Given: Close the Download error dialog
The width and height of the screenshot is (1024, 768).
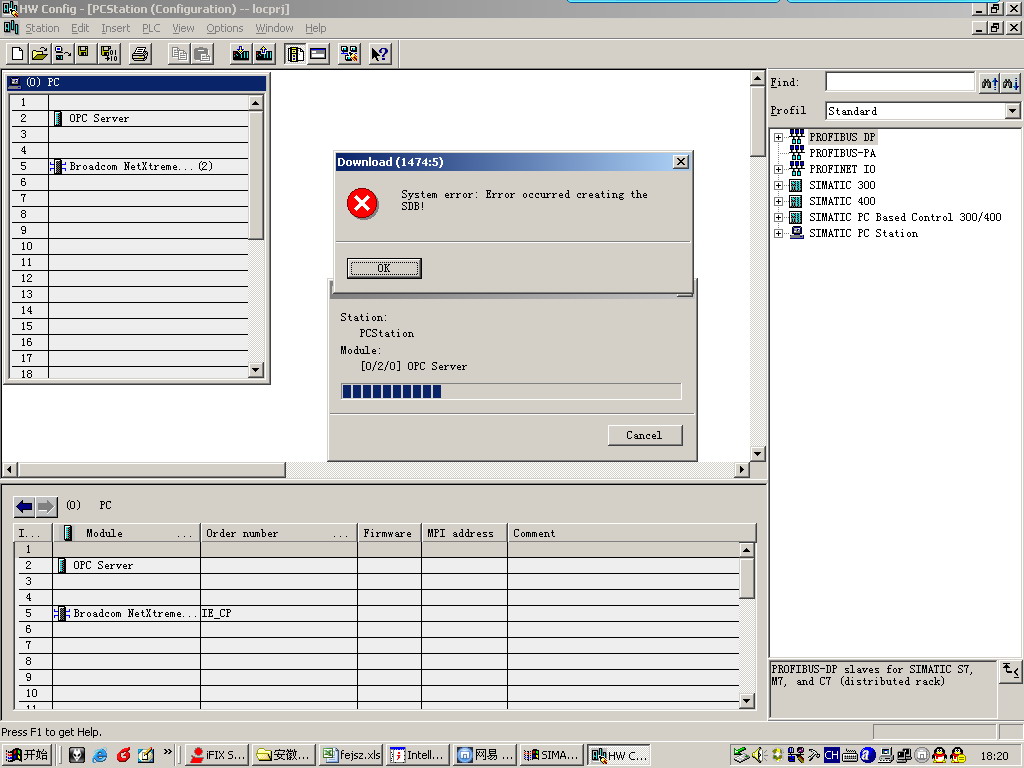Looking at the screenshot, I should point(680,161).
